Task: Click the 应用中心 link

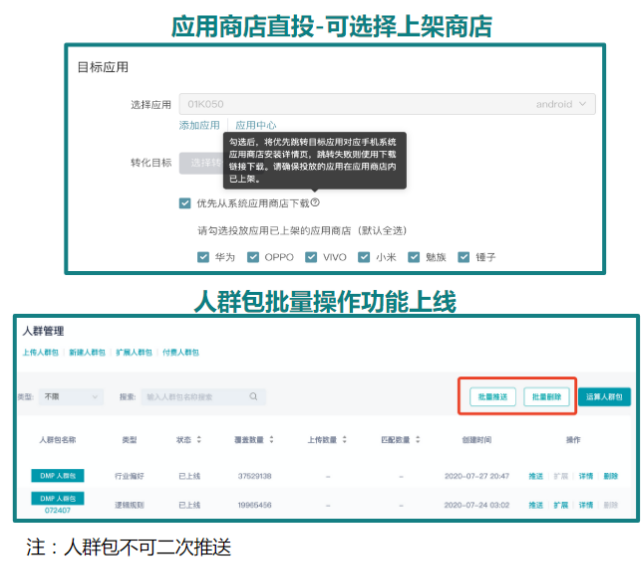Action: [256, 125]
